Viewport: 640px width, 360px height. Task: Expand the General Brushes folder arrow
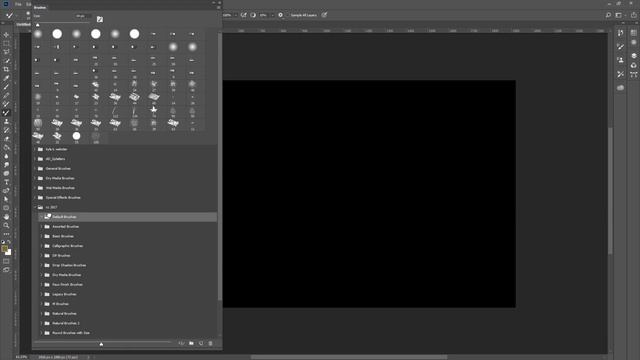click(x=35, y=169)
